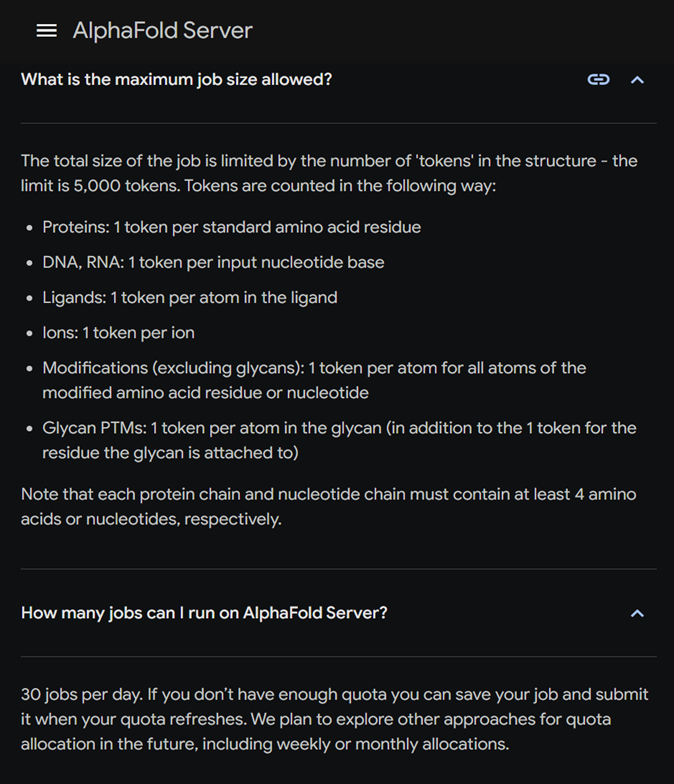This screenshot has height=784, width=674.
Task: Click the 'limit is 5,000 tokens' intro paragraph
Action: (x=328, y=173)
